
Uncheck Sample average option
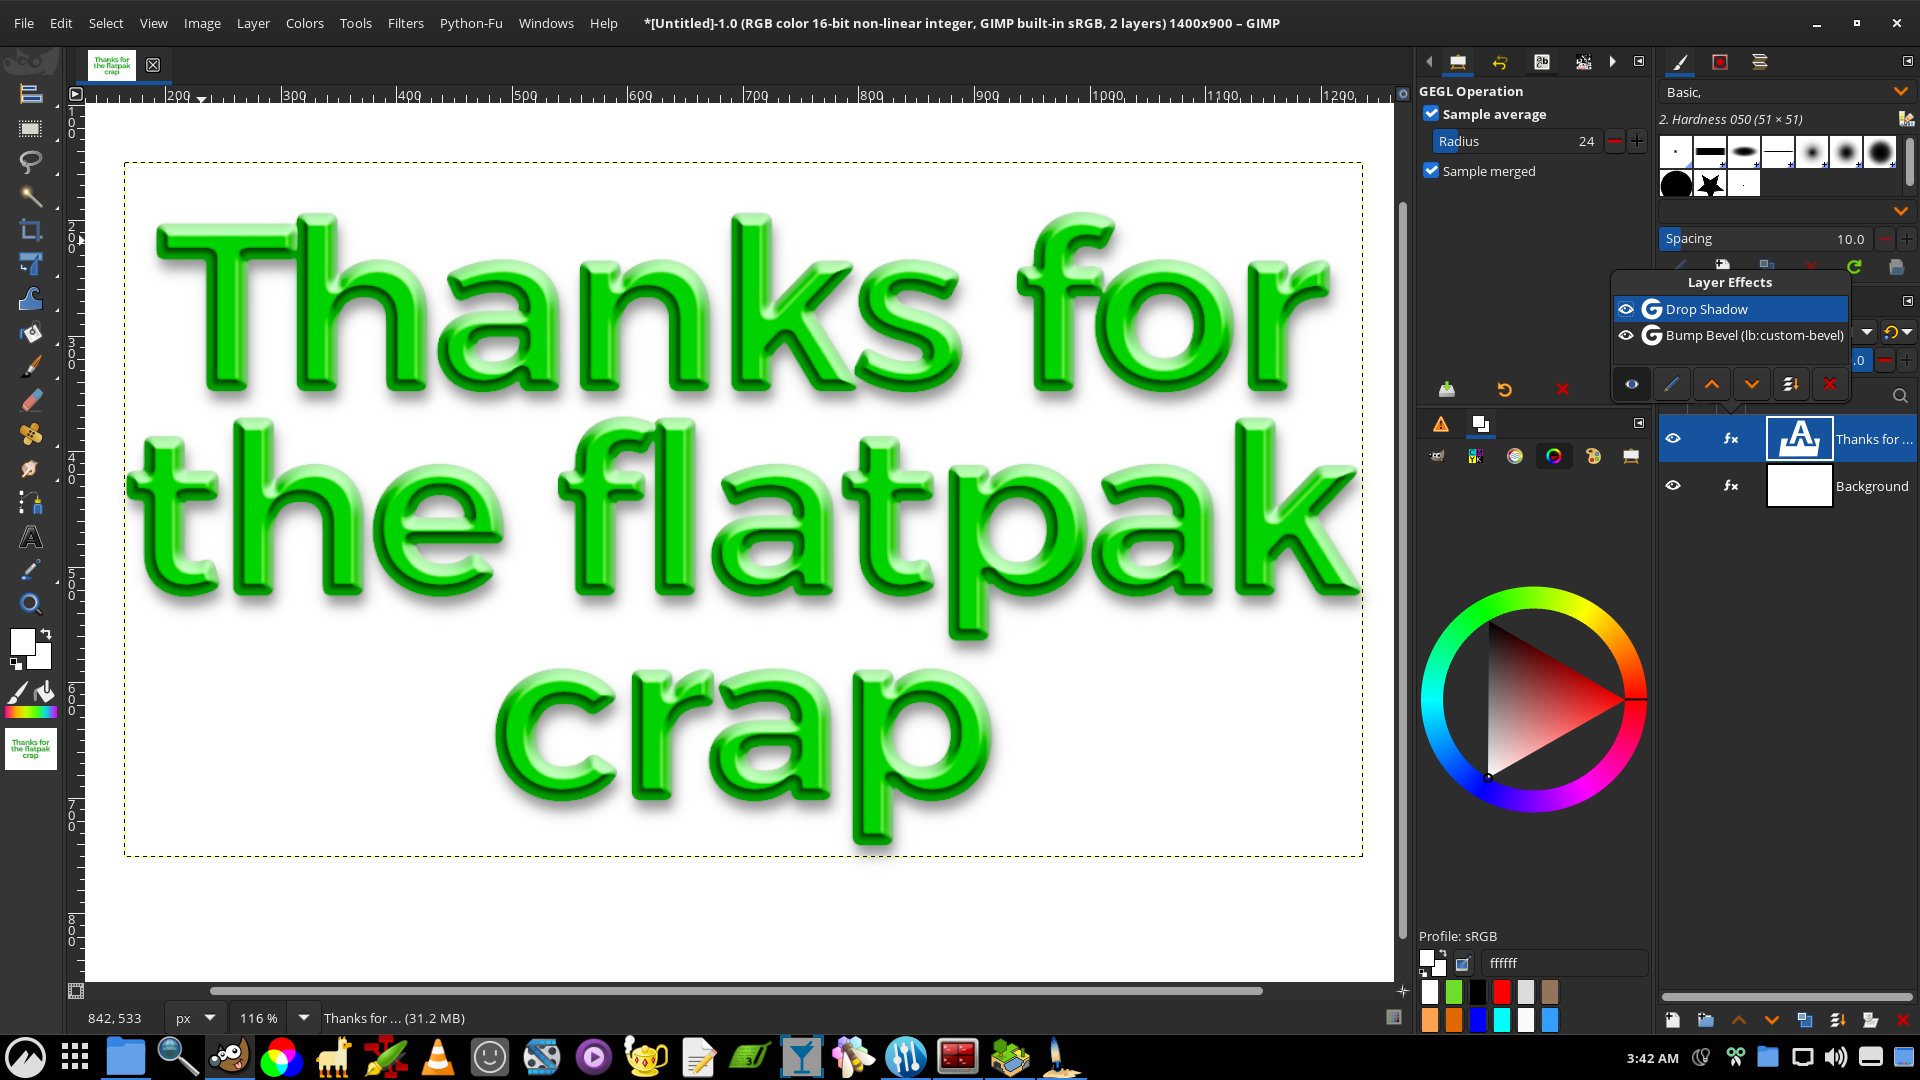pos(1432,114)
